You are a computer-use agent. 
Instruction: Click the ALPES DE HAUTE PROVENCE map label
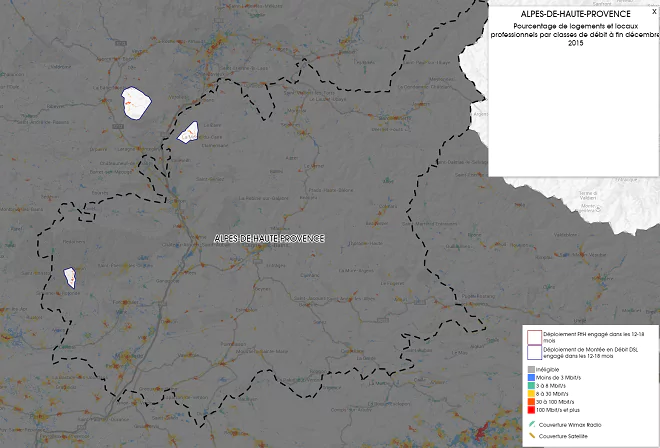click(x=269, y=239)
